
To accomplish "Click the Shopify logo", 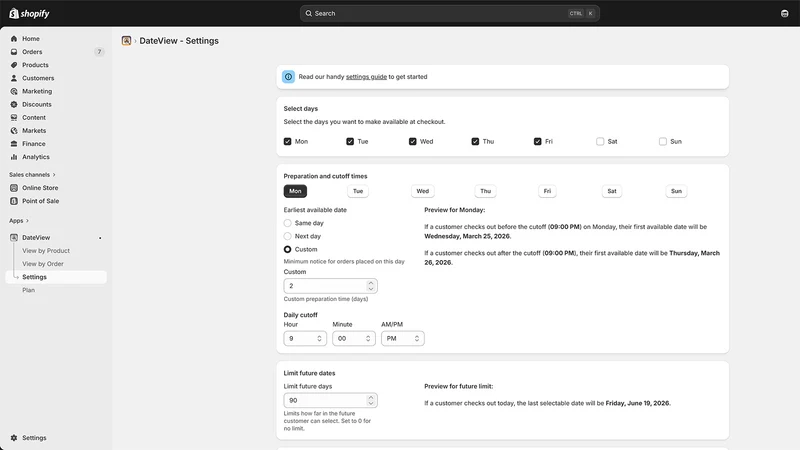I will point(29,13).
